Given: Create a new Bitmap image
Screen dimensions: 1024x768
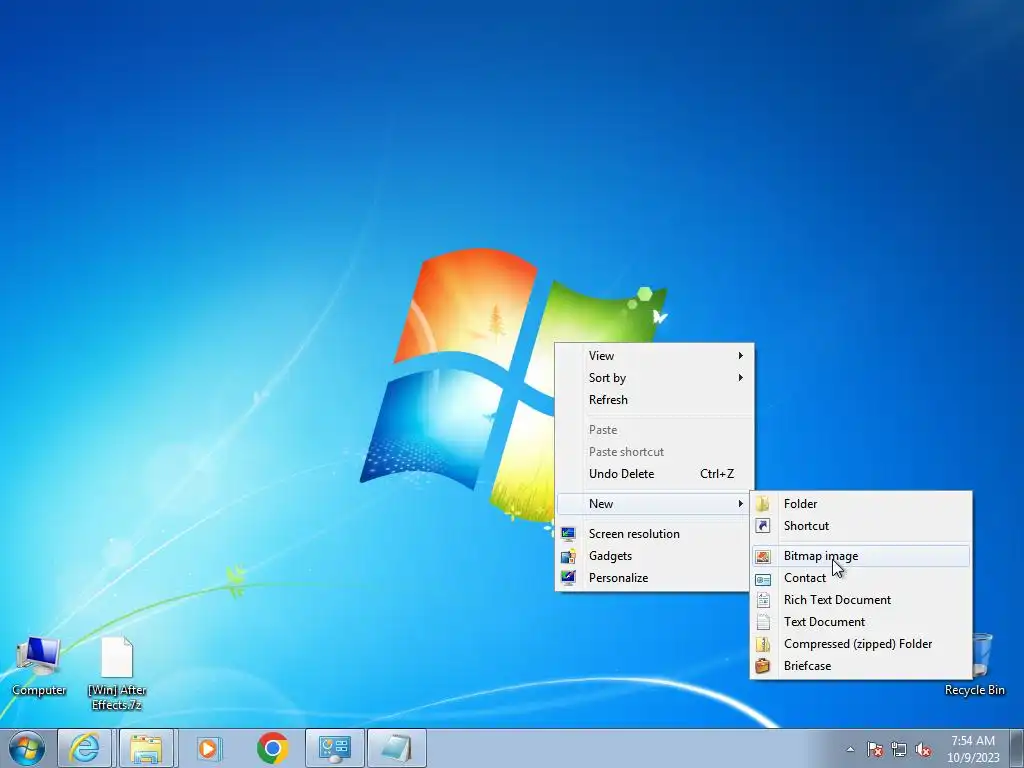Looking at the screenshot, I should pyautogui.click(x=861, y=556).
